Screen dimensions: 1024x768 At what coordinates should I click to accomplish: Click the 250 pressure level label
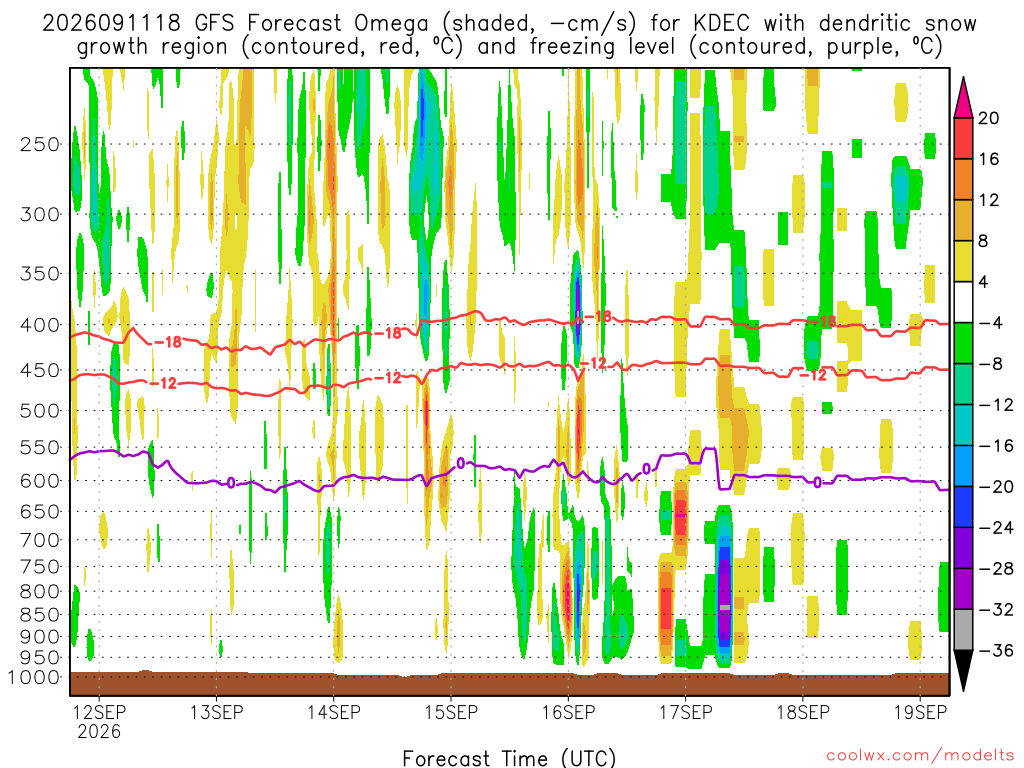click(x=40, y=144)
